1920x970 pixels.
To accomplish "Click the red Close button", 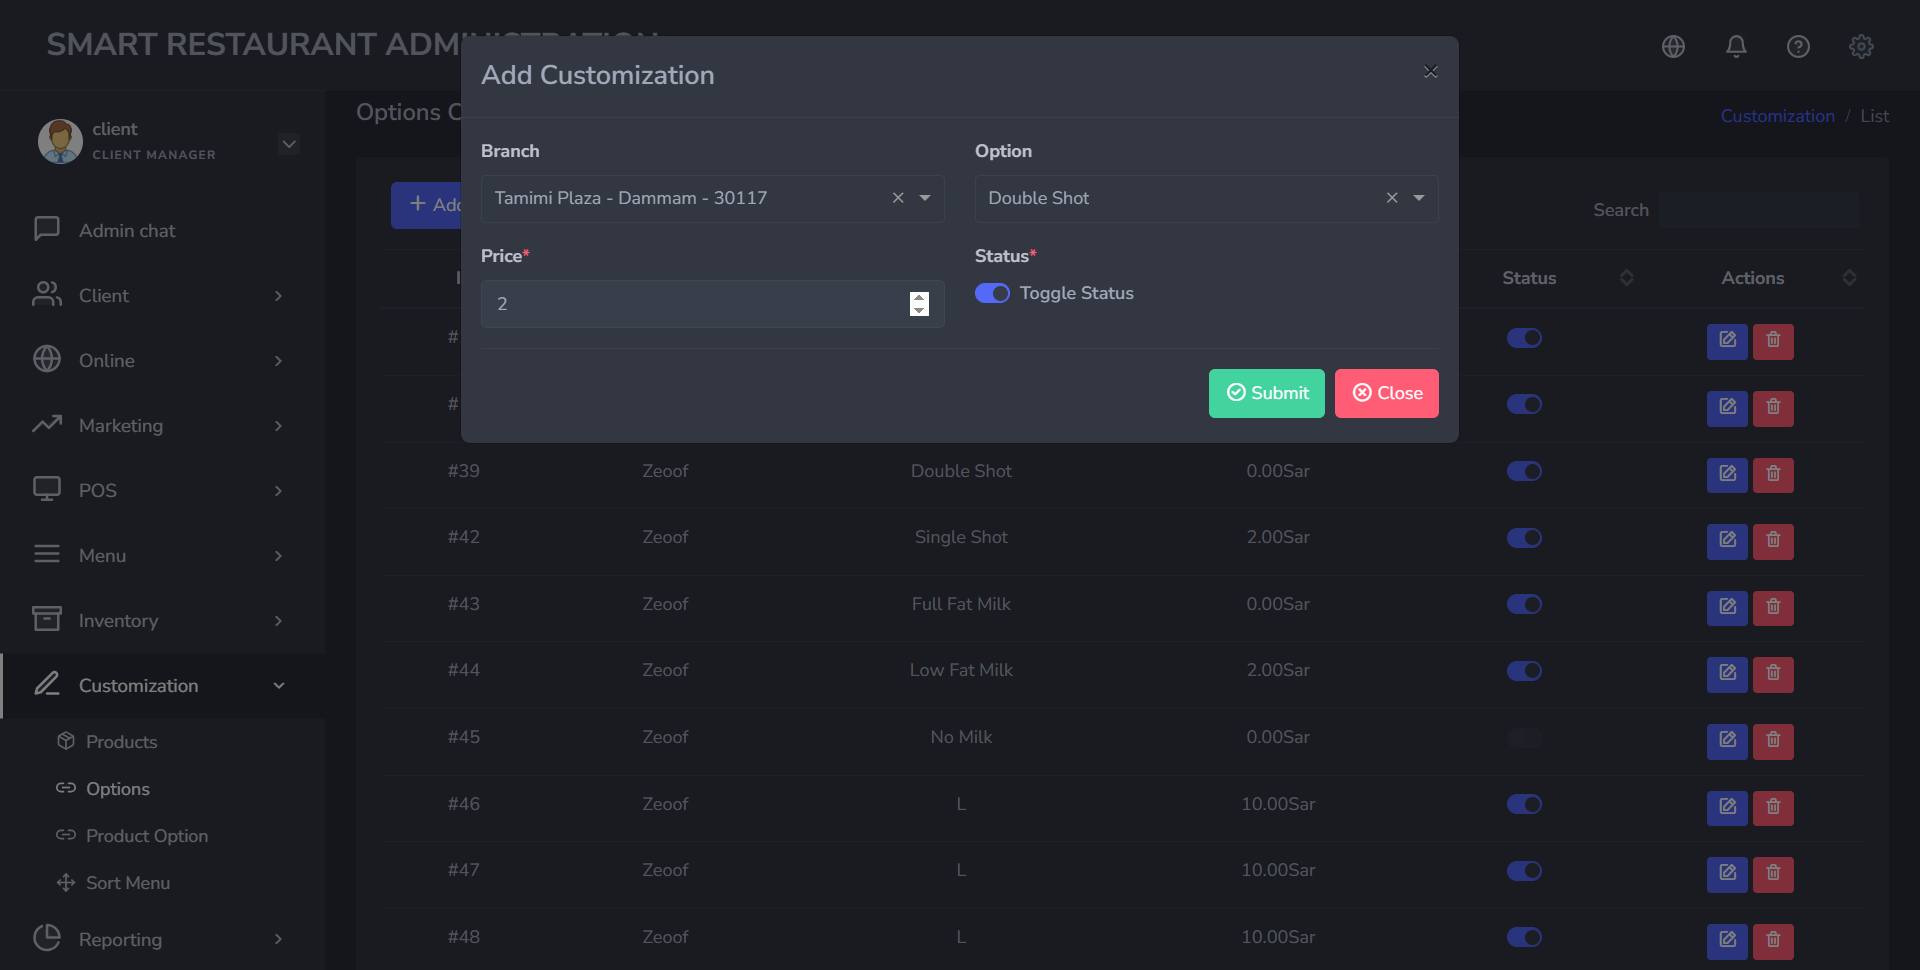I will pyautogui.click(x=1386, y=393).
